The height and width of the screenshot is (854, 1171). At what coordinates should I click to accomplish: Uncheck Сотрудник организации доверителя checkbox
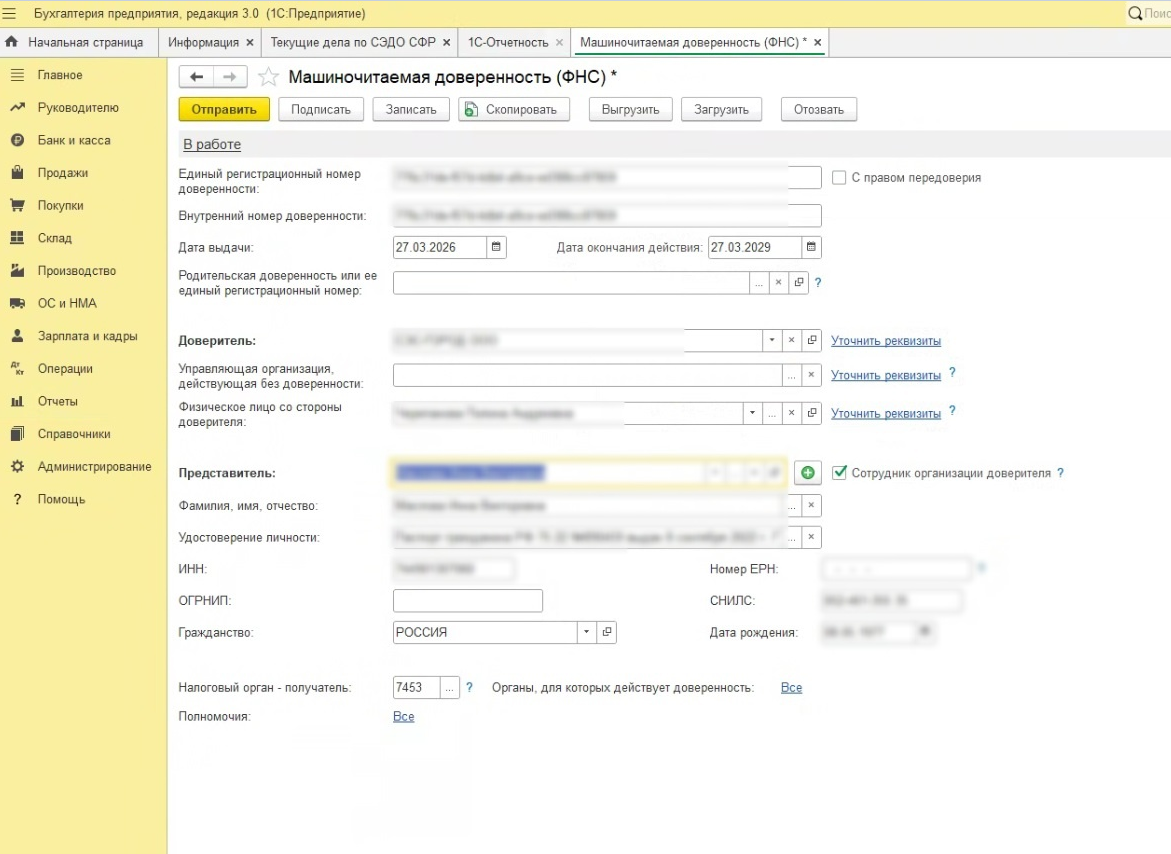tap(839, 473)
